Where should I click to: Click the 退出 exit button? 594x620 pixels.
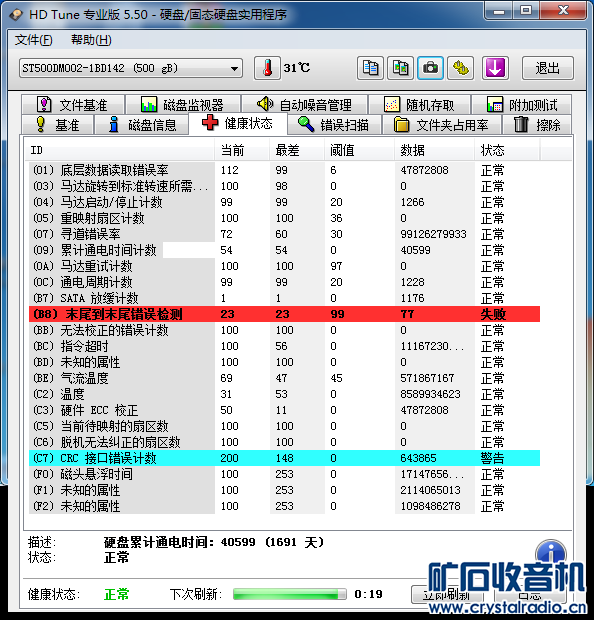(x=548, y=68)
